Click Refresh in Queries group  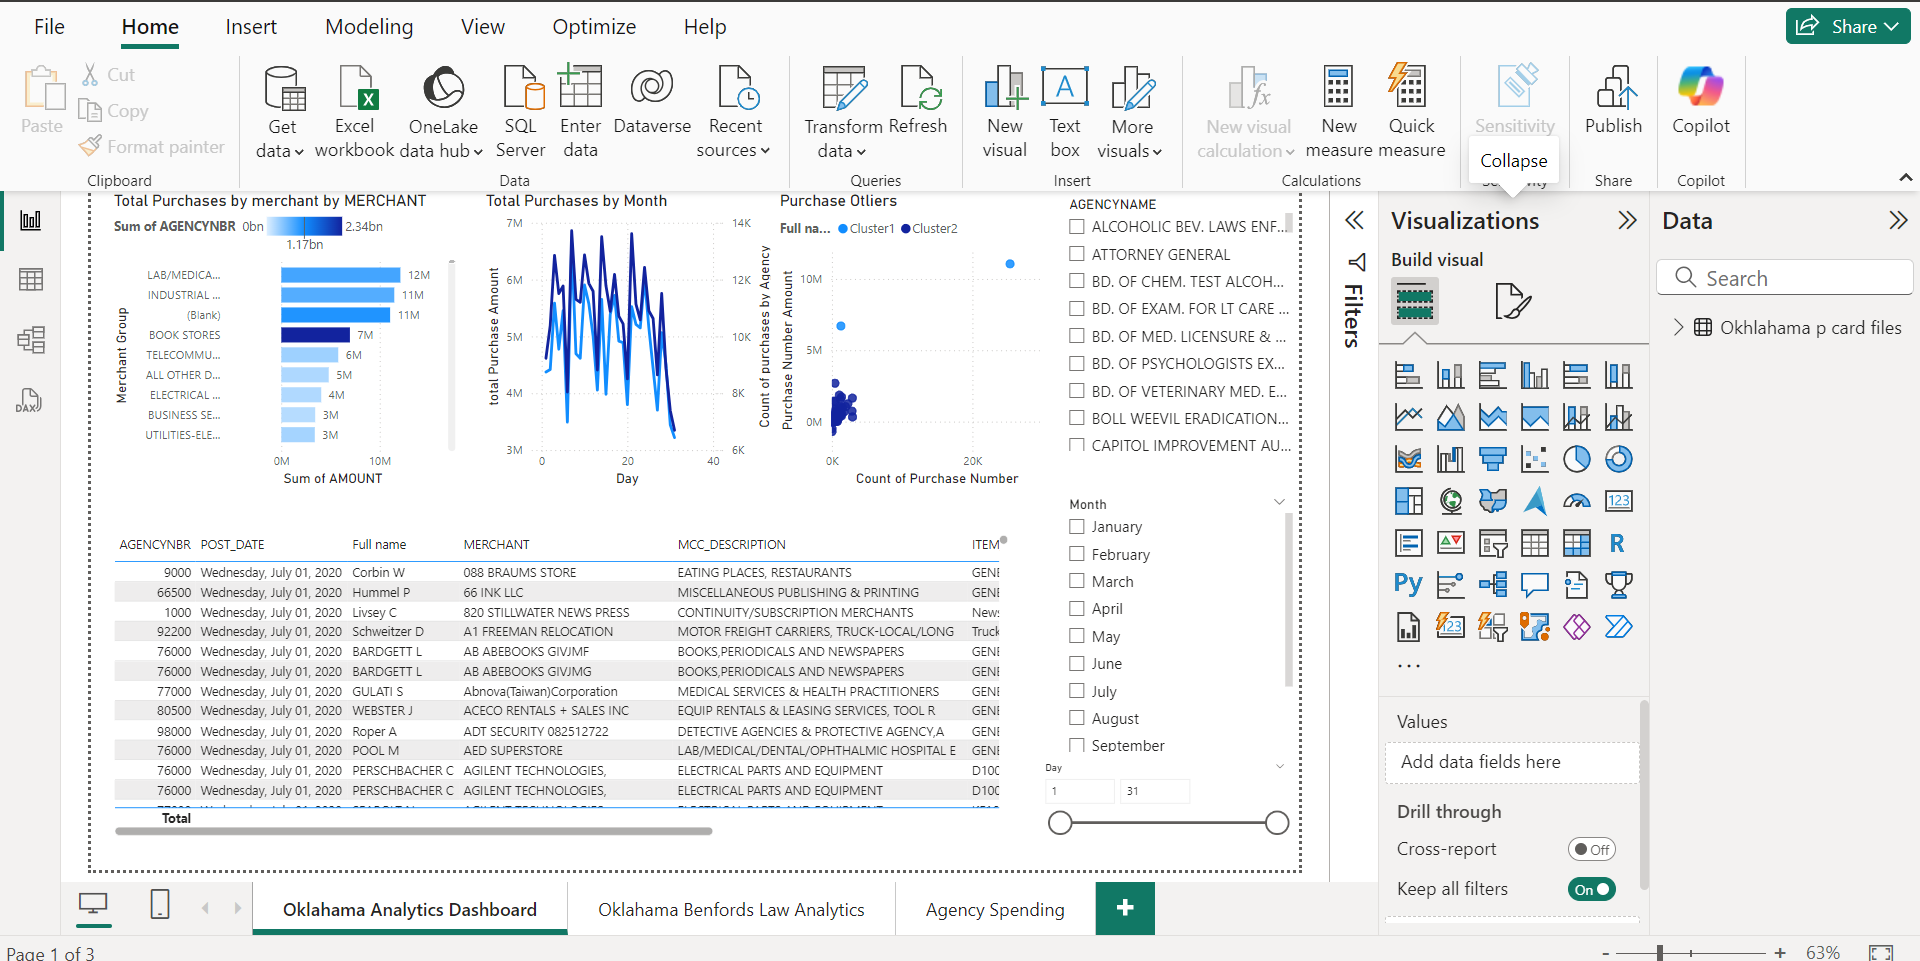[x=918, y=100]
